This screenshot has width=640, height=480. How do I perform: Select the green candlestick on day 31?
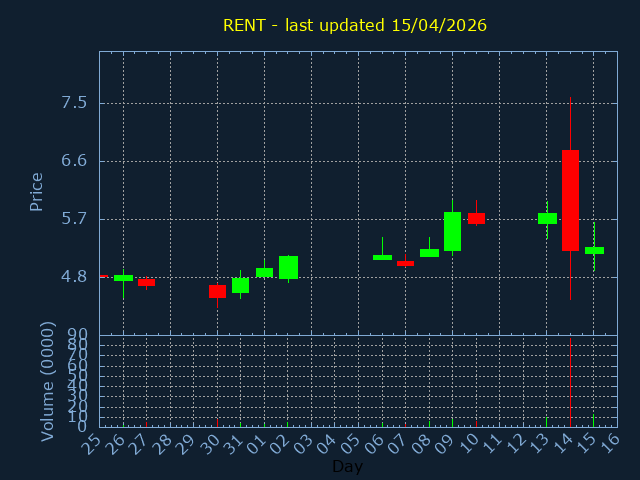point(240,285)
